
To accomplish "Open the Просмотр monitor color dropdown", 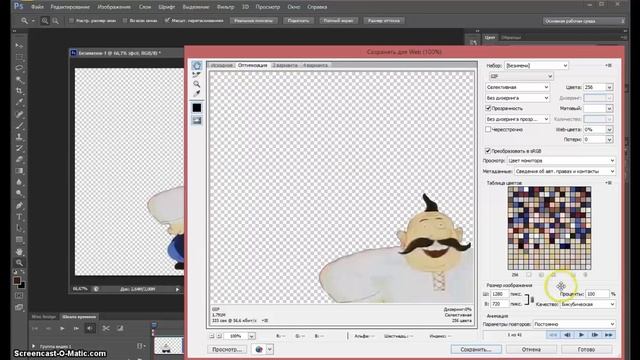I will (561, 161).
